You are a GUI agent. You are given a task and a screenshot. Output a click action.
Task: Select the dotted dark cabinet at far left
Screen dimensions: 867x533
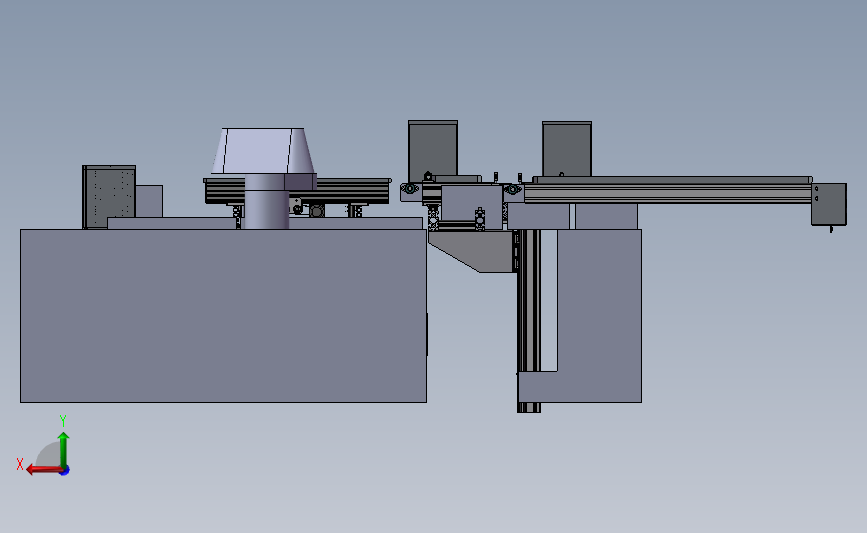[x=109, y=196]
